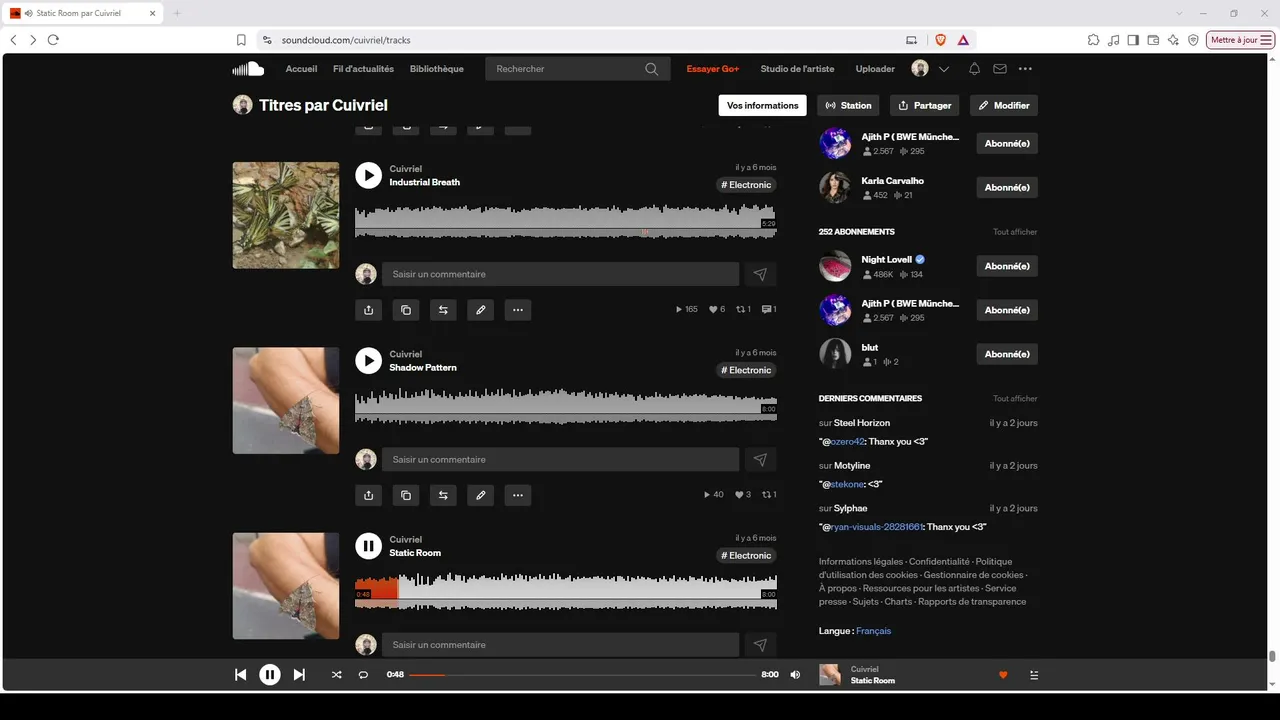Copy link of Shadow Pattern track
This screenshot has width=1280, height=720.
click(x=406, y=495)
